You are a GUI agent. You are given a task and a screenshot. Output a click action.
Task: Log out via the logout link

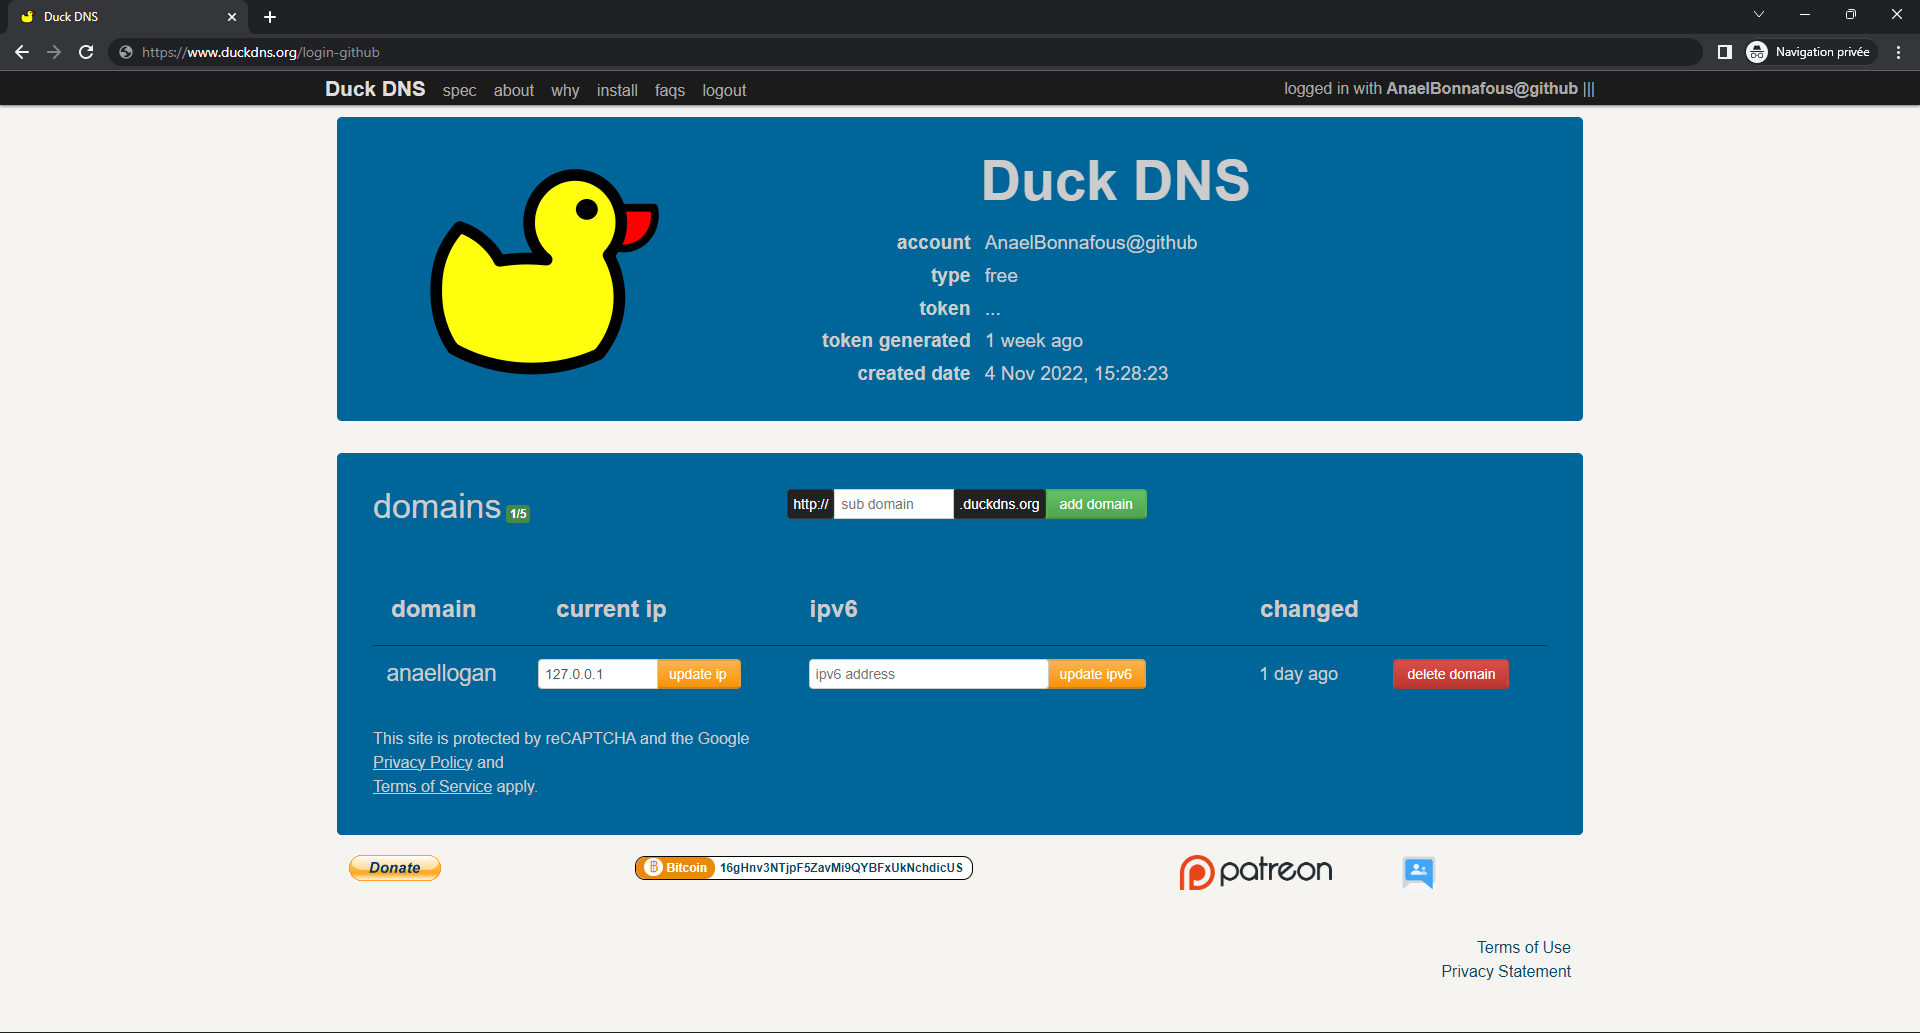coord(724,90)
